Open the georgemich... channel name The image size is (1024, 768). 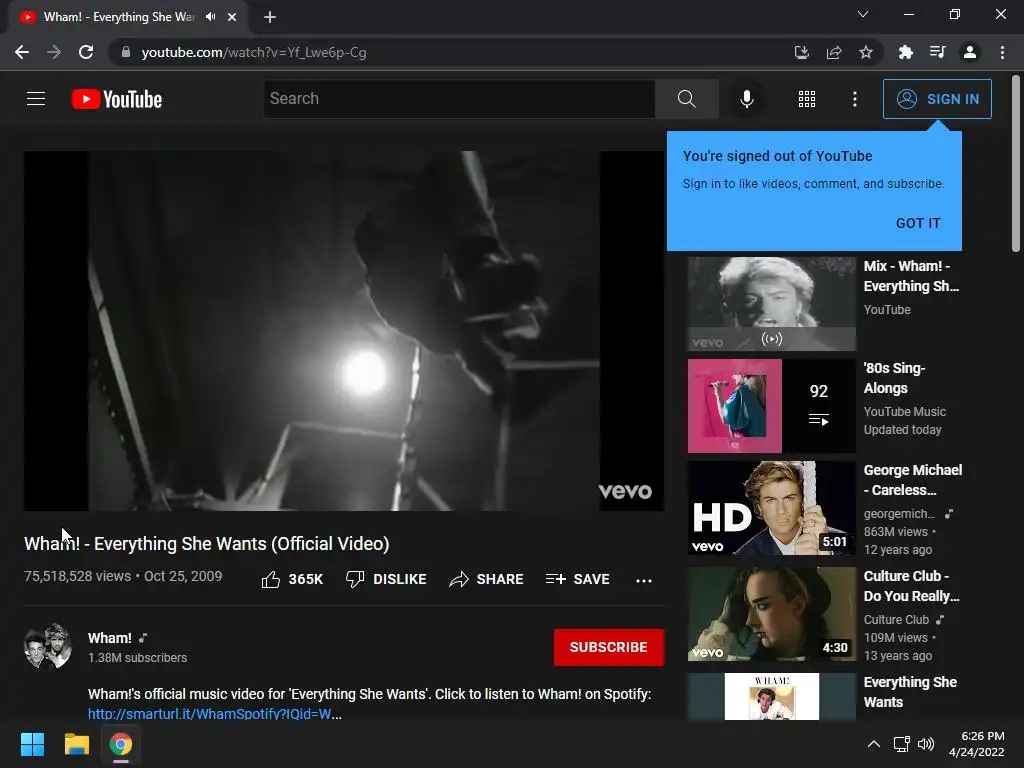899,514
